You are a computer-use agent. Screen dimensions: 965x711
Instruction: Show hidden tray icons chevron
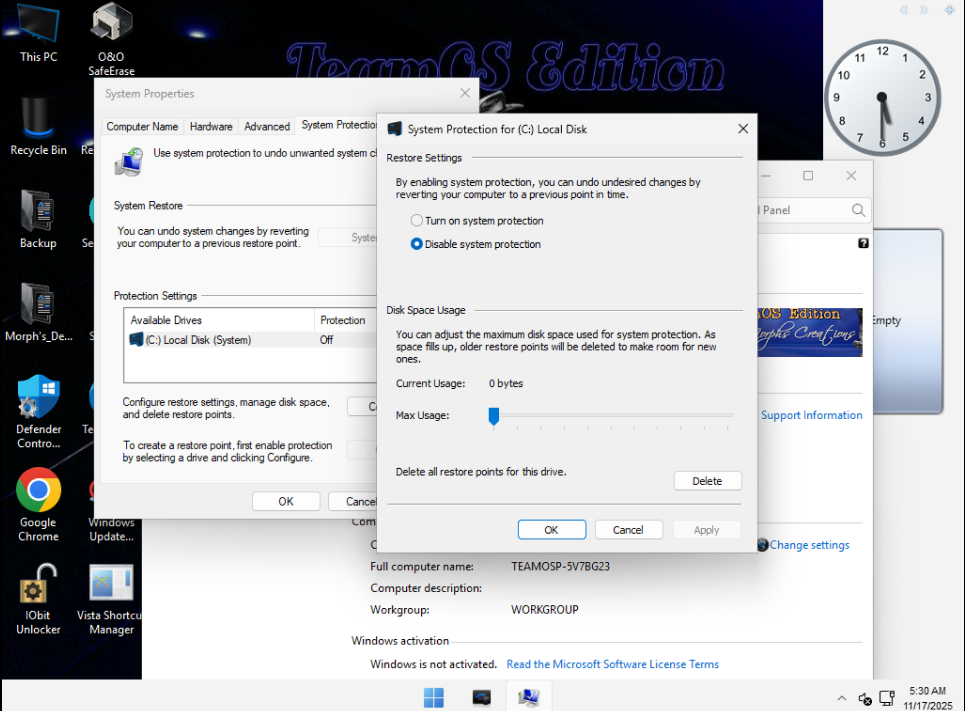841,698
